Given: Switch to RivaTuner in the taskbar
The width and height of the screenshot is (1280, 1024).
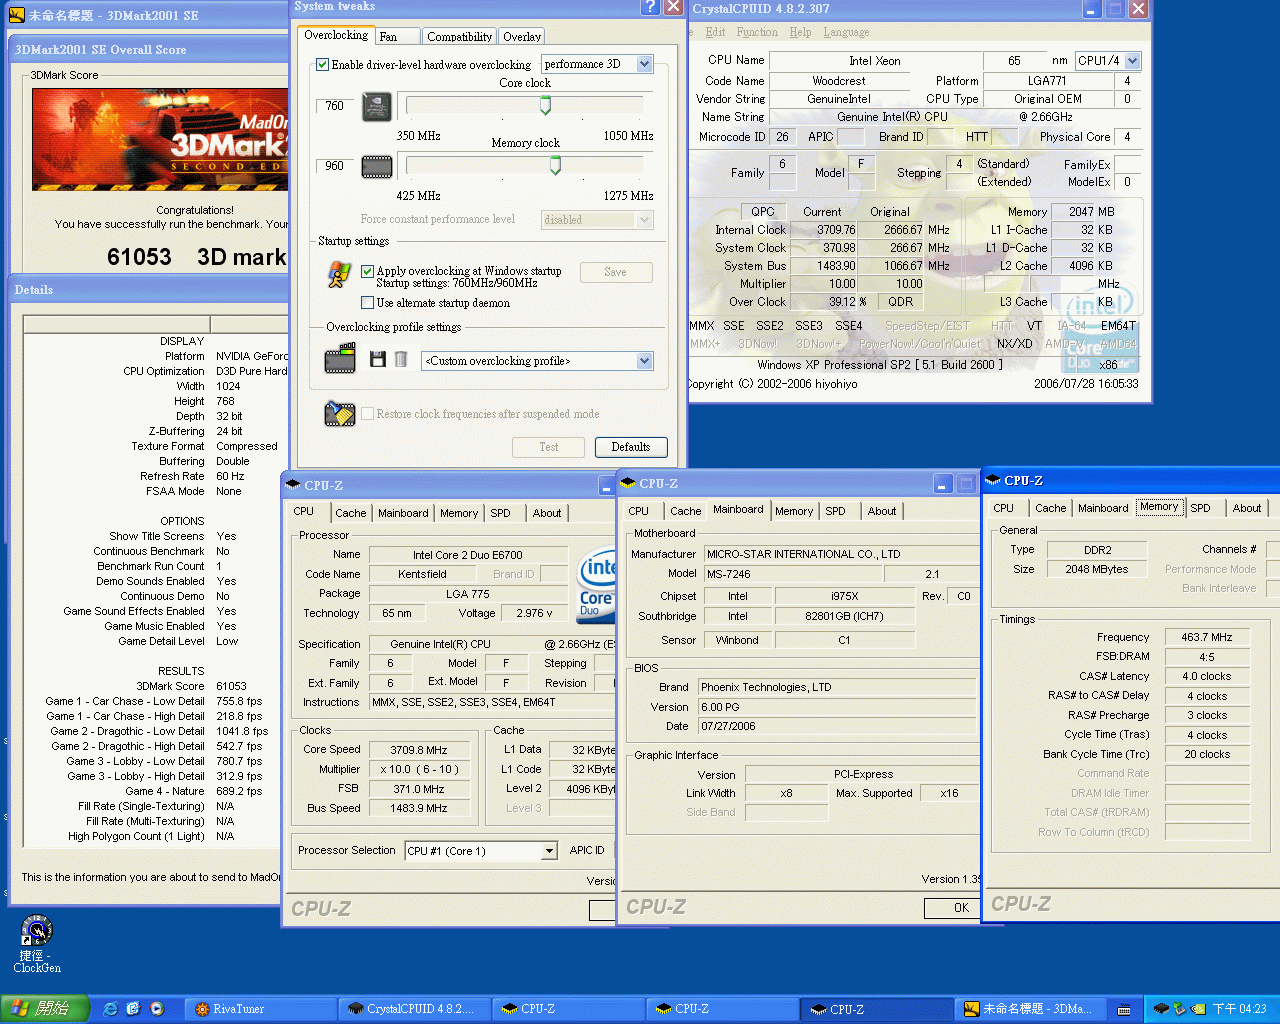Looking at the screenshot, I should (262, 1009).
